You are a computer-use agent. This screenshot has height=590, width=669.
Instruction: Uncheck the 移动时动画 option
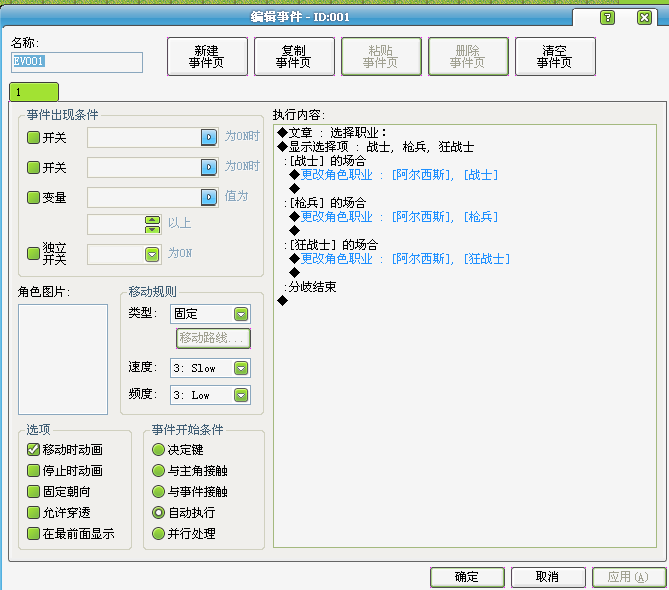tap(33, 450)
